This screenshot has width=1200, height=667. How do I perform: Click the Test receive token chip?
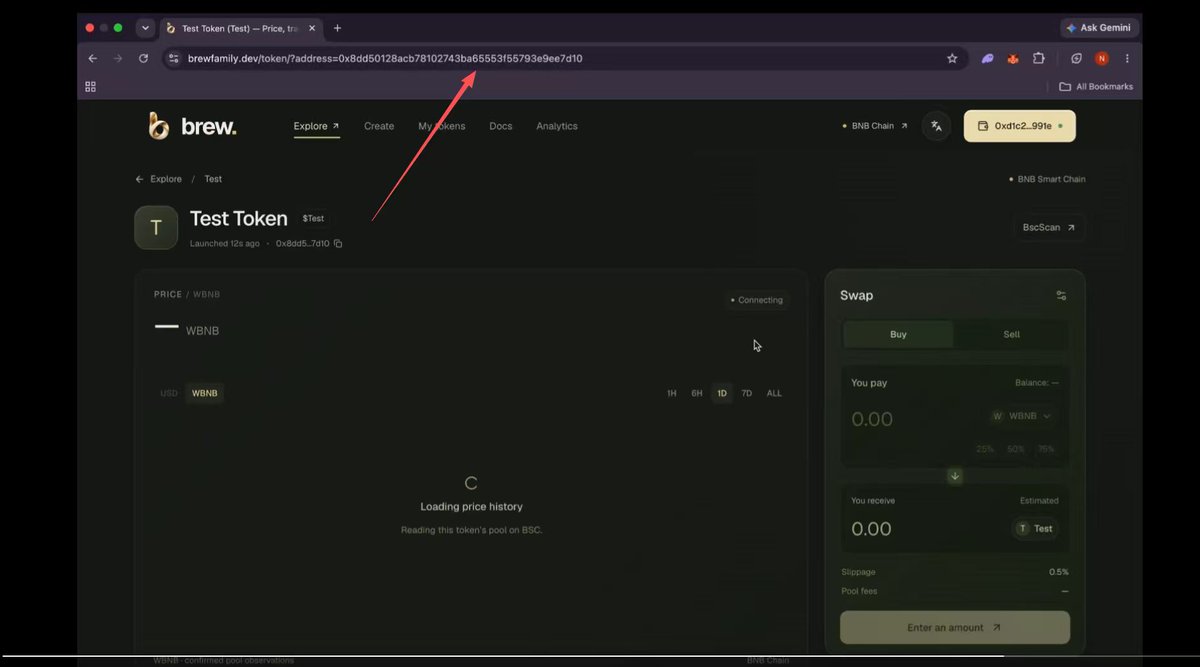1035,528
